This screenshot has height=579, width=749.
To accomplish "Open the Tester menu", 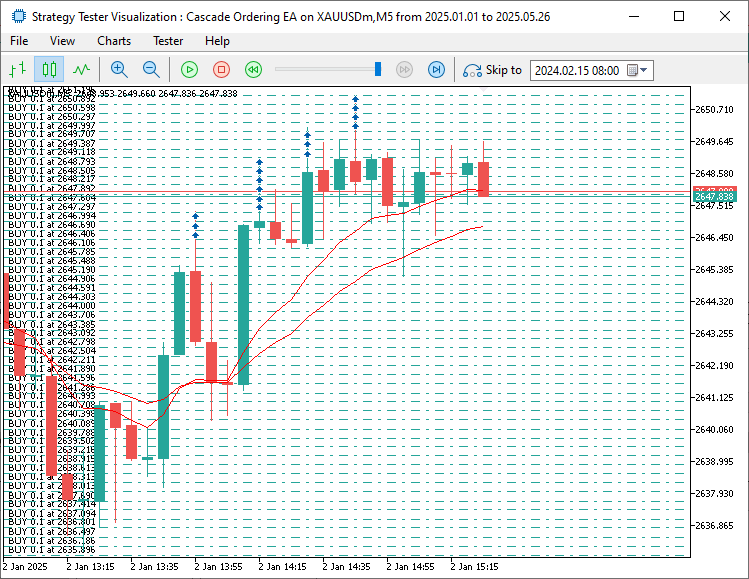I will 168,41.
